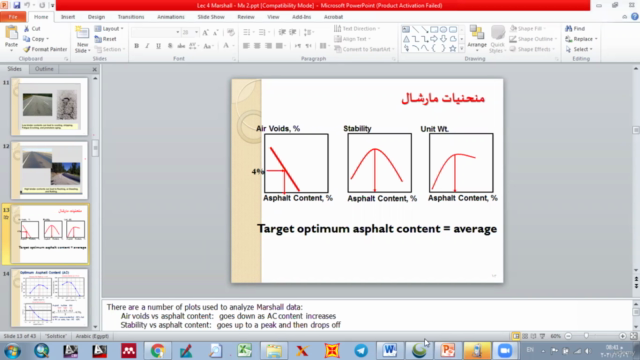The height and width of the screenshot is (360, 640).
Task: Open Shape Effects options
Action: (x=532, y=49)
